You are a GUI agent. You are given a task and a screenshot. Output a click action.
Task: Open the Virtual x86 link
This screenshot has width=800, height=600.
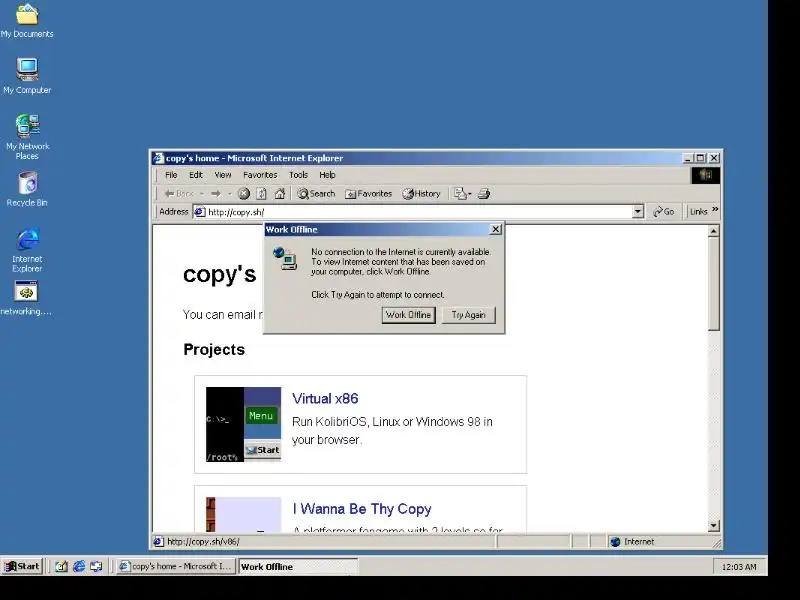coord(325,398)
